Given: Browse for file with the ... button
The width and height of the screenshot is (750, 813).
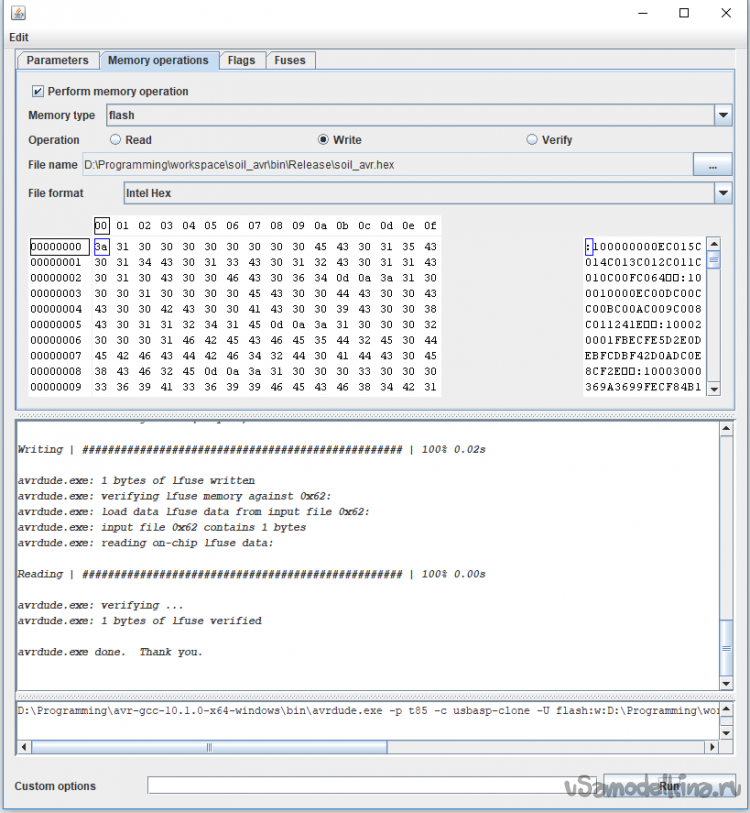Looking at the screenshot, I should (x=712, y=164).
